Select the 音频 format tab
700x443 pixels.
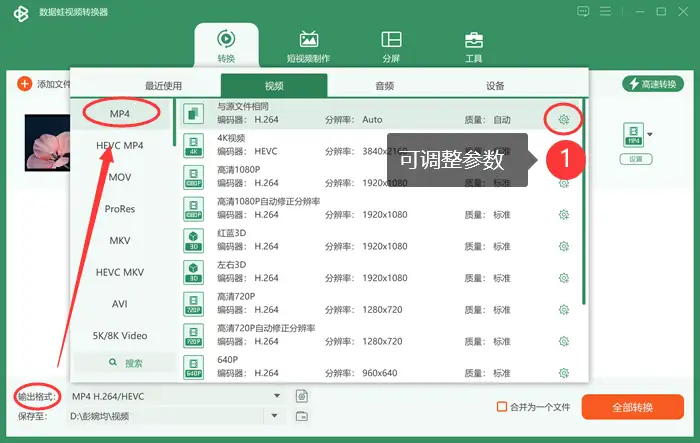[x=385, y=86]
